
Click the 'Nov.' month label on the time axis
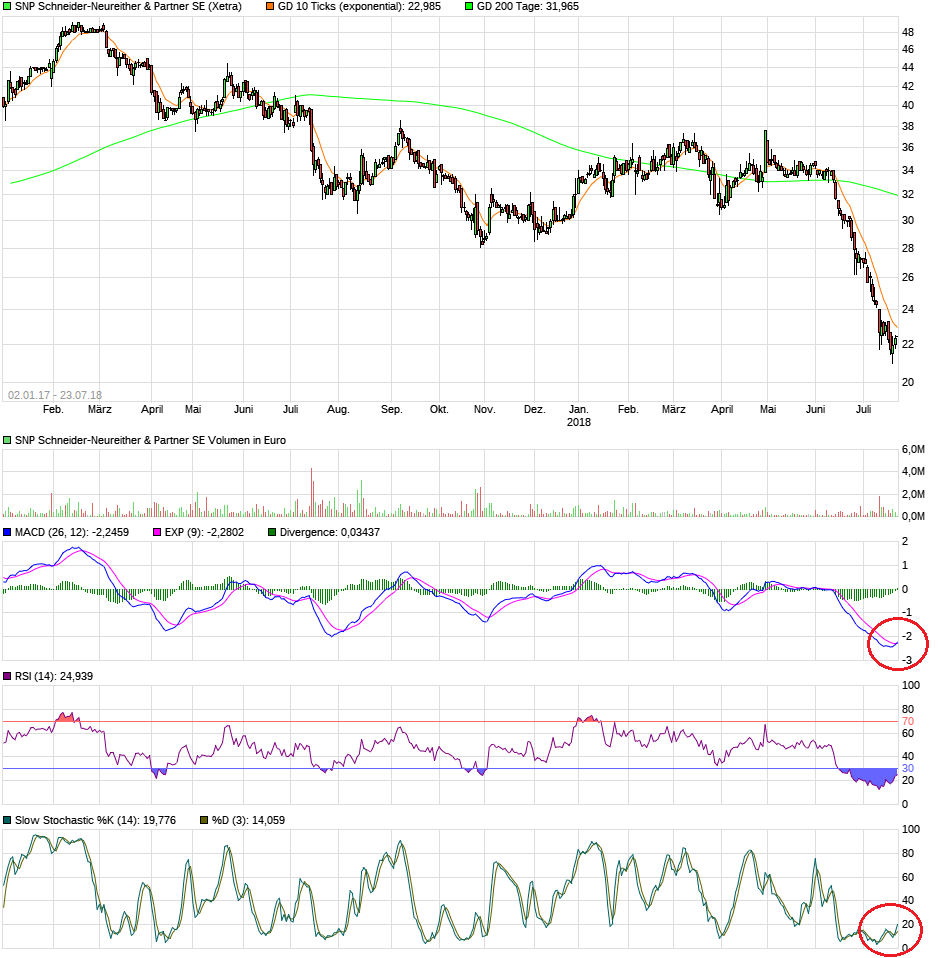pyautogui.click(x=484, y=409)
